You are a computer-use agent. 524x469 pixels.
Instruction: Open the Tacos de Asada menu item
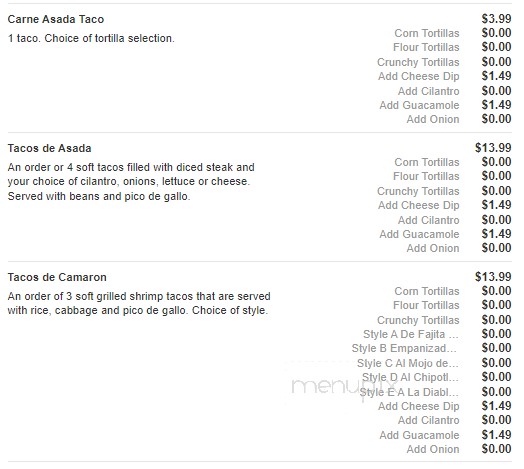49,148
